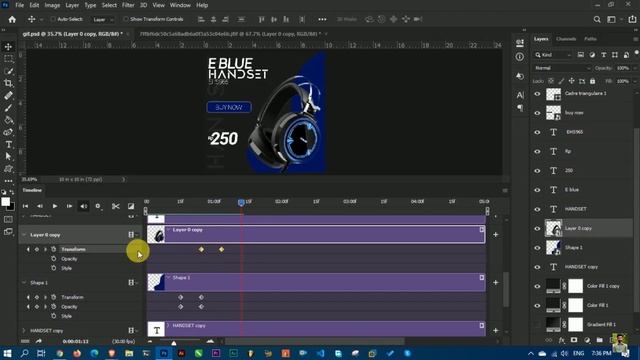The image size is (640, 360).
Task: Open the transition icon beside scissors
Action: click(131, 206)
